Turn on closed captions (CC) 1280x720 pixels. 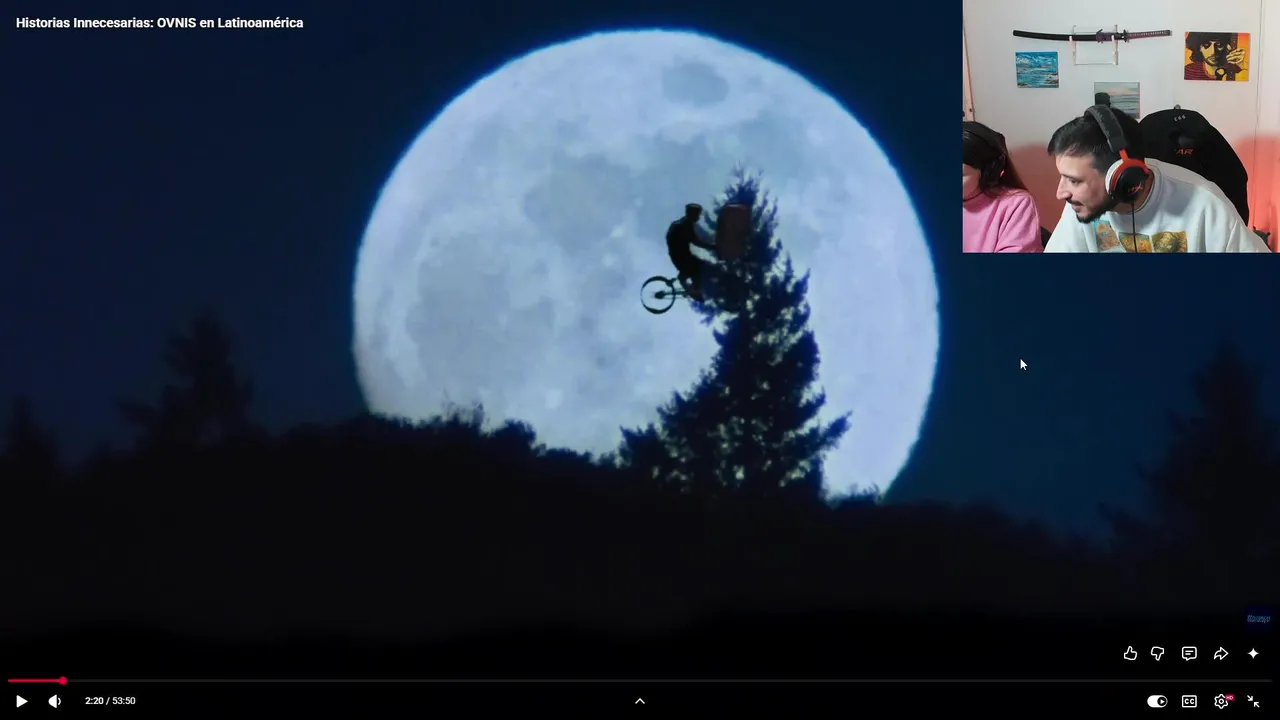click(1189, 701)
